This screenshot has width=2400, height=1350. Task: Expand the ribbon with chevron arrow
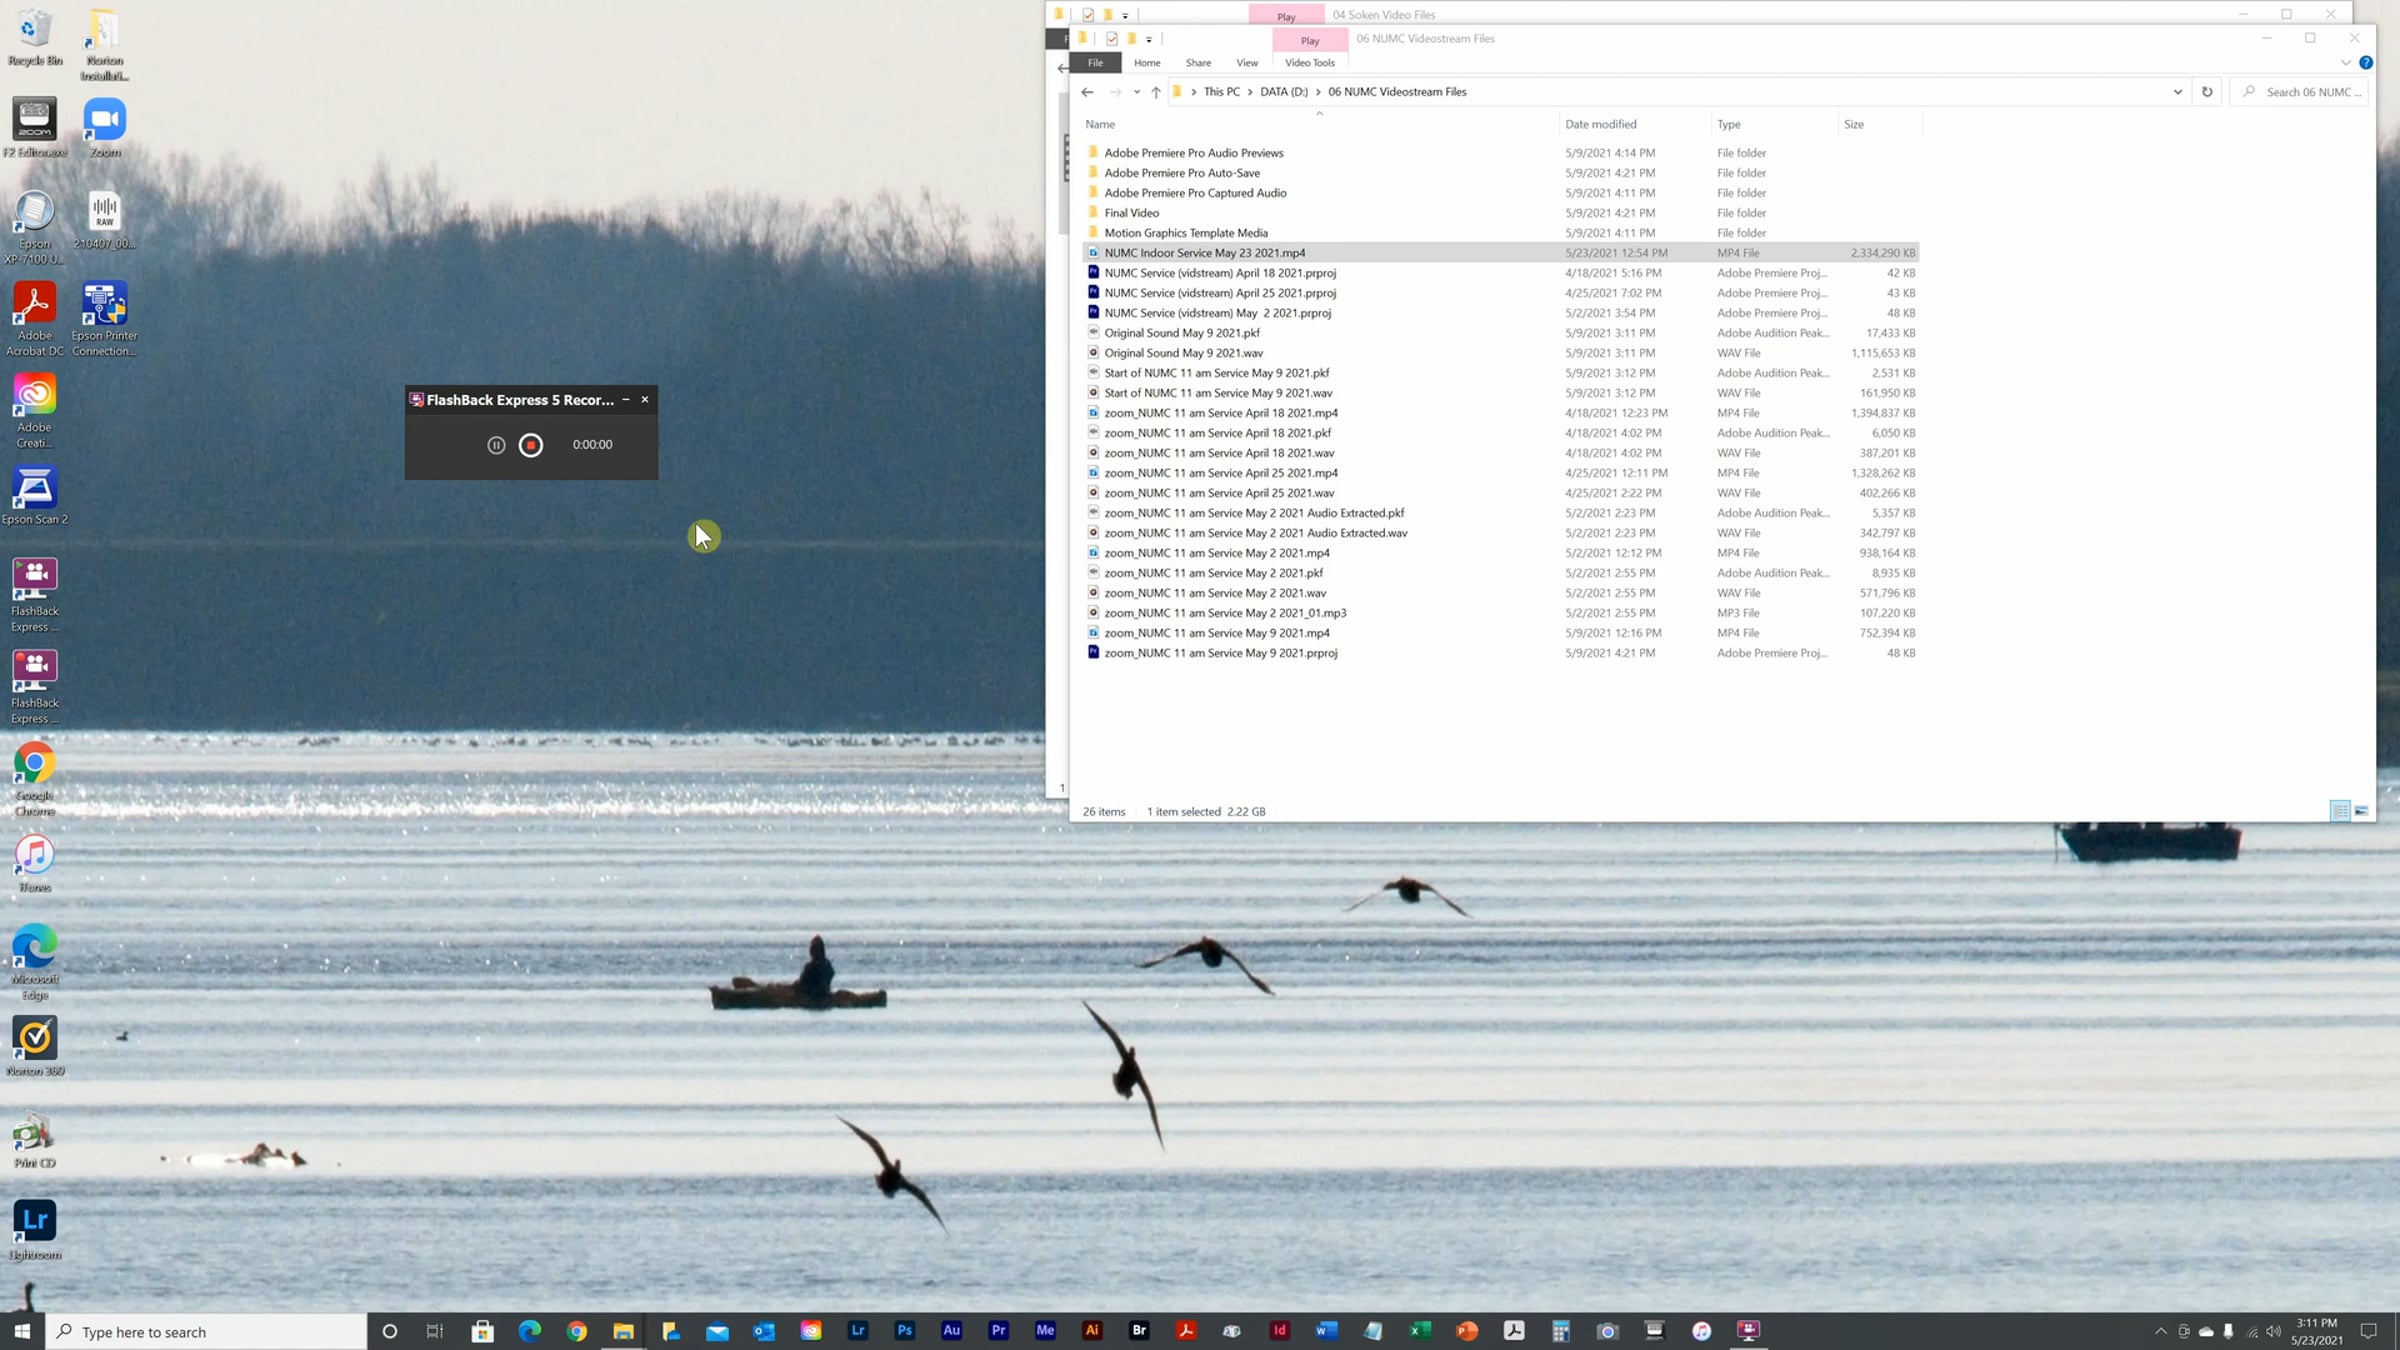2346,63
